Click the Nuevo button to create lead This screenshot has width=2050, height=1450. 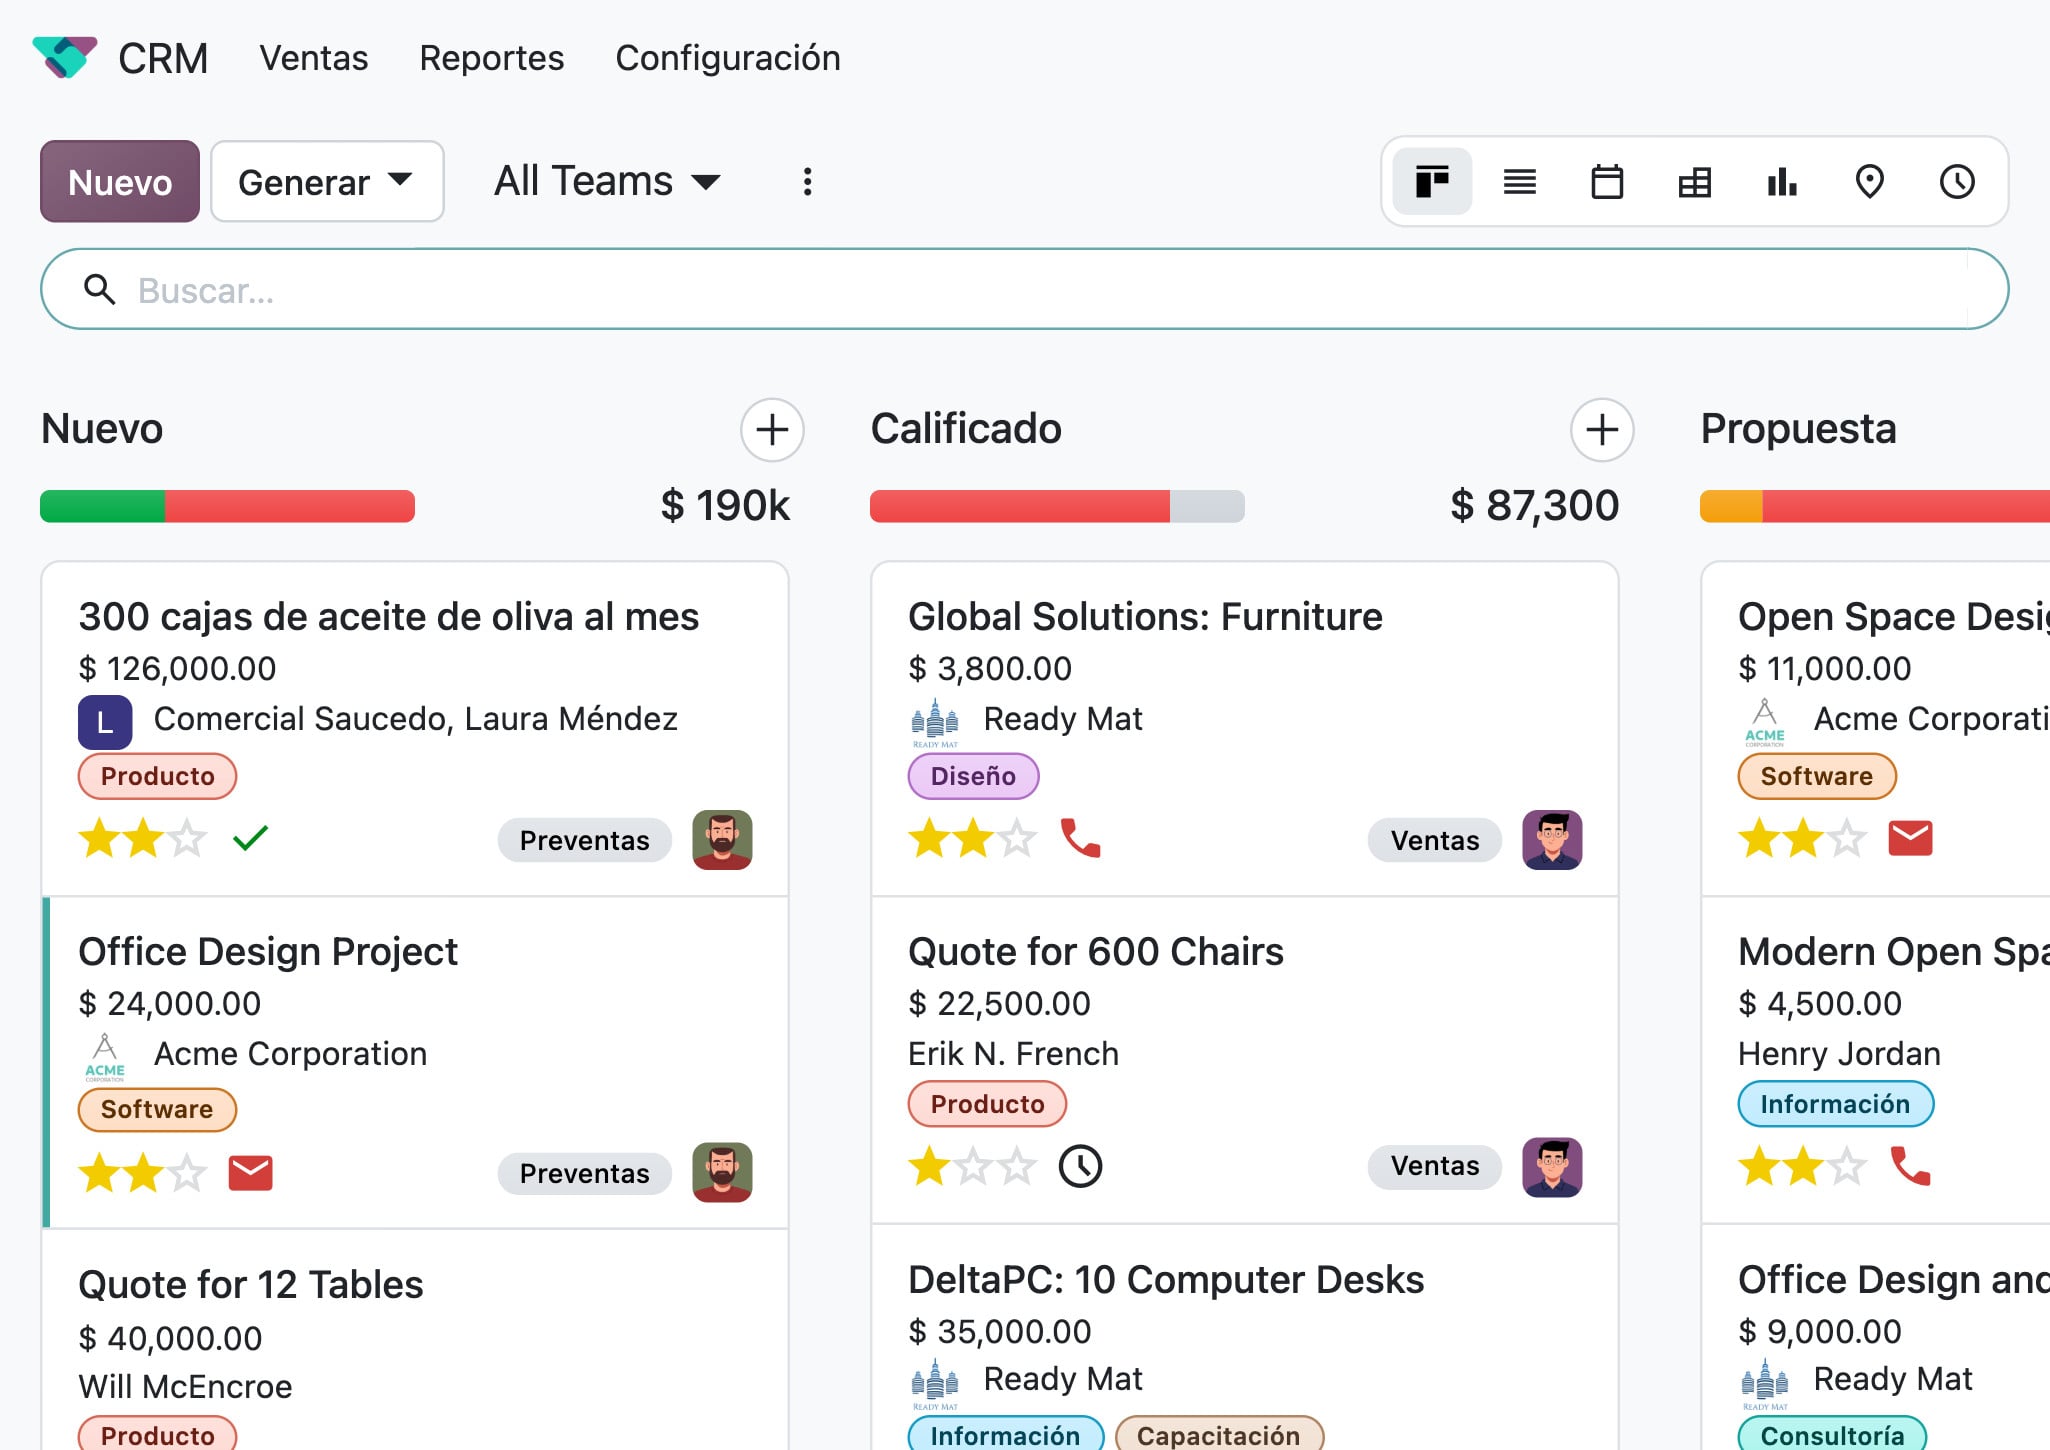[120, 182]
